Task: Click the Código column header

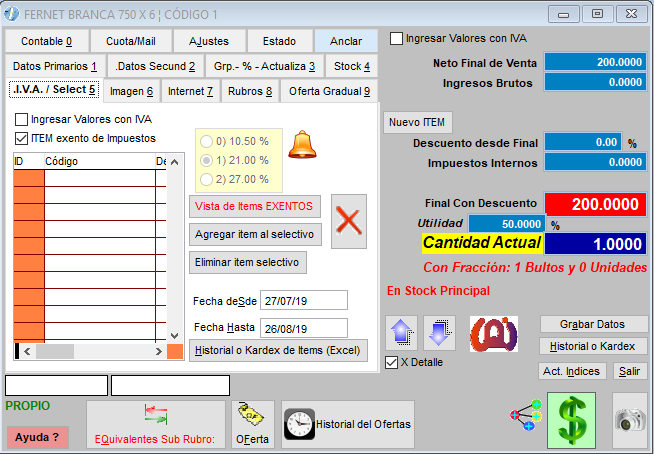Action: click(100, 161)
